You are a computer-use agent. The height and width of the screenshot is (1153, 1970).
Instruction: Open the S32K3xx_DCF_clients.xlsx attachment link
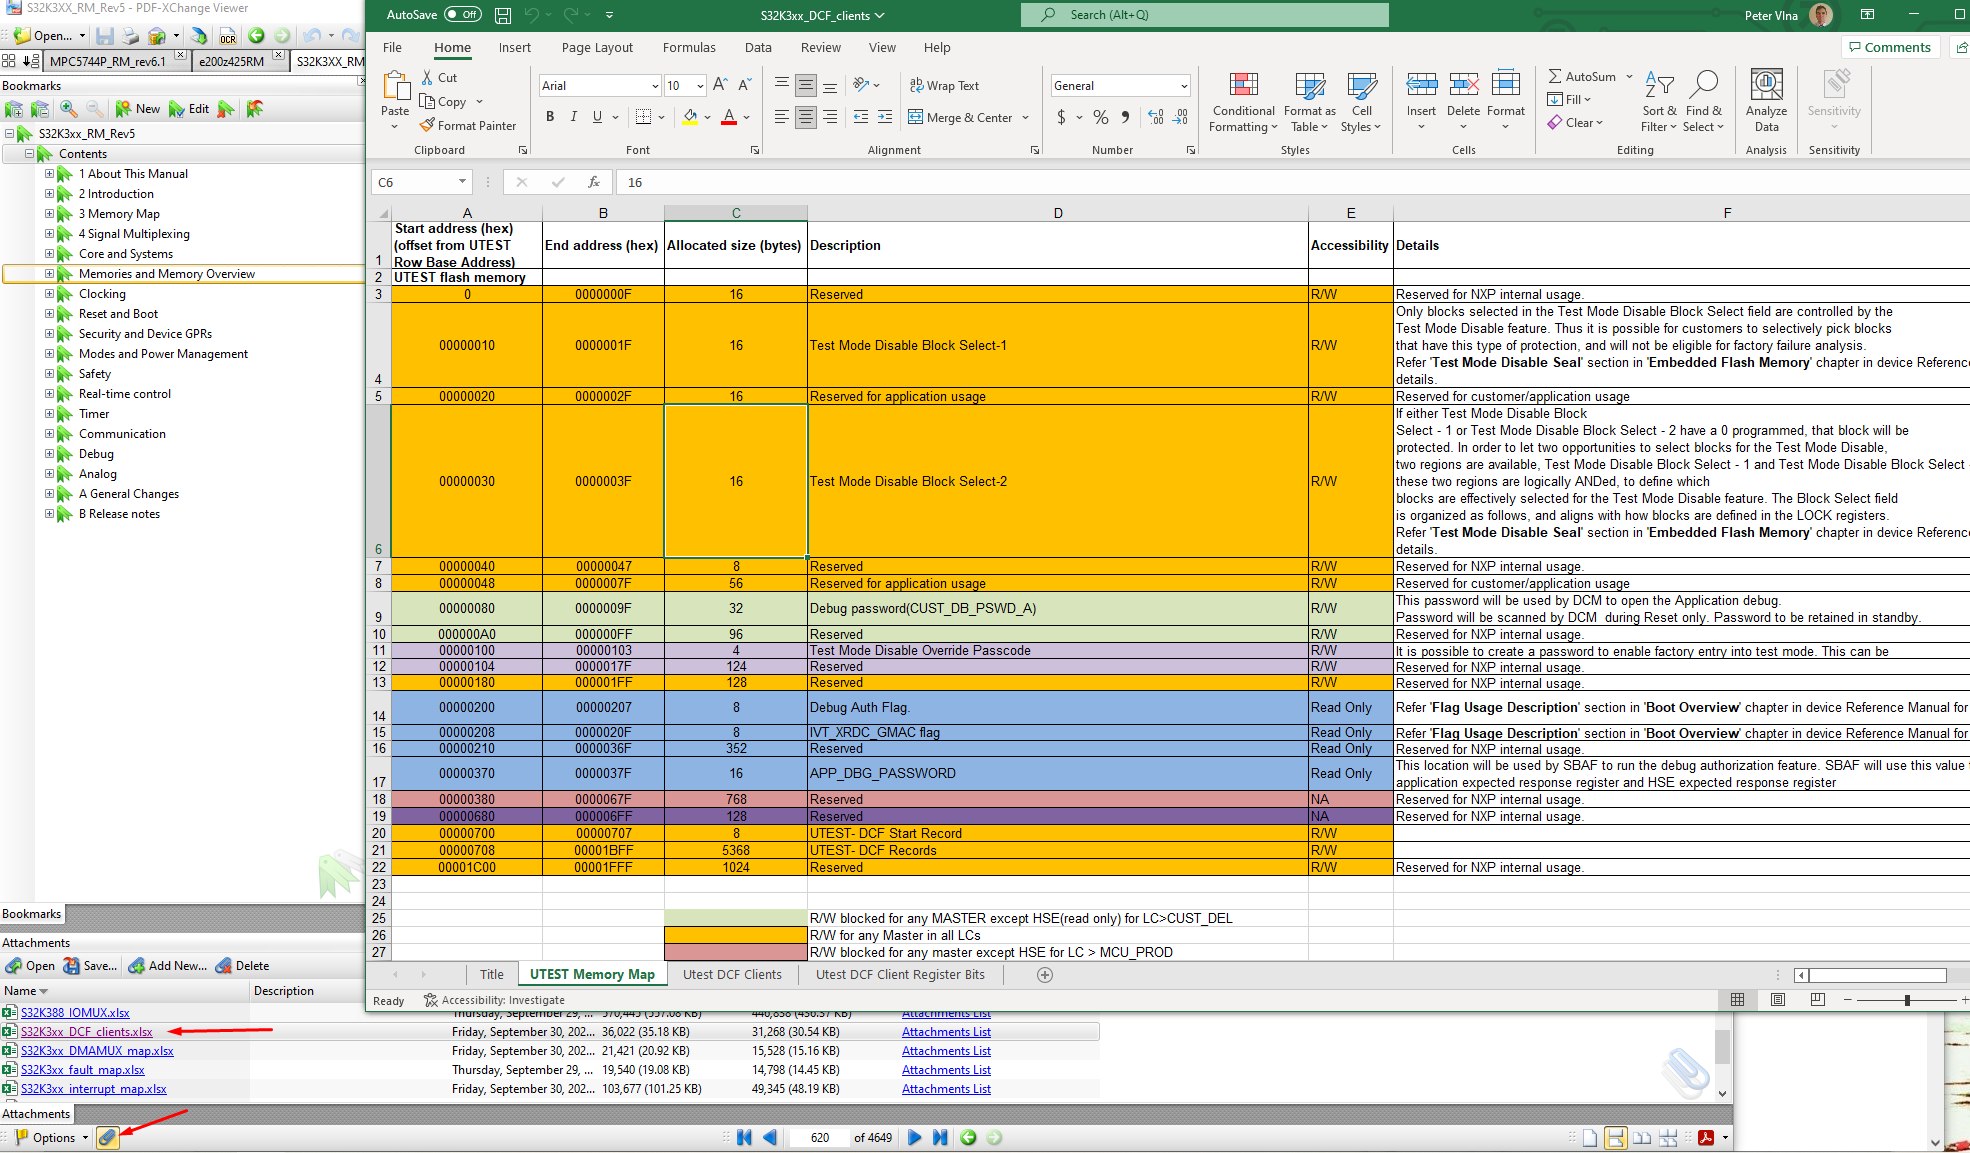click(x=87, y=1031)
